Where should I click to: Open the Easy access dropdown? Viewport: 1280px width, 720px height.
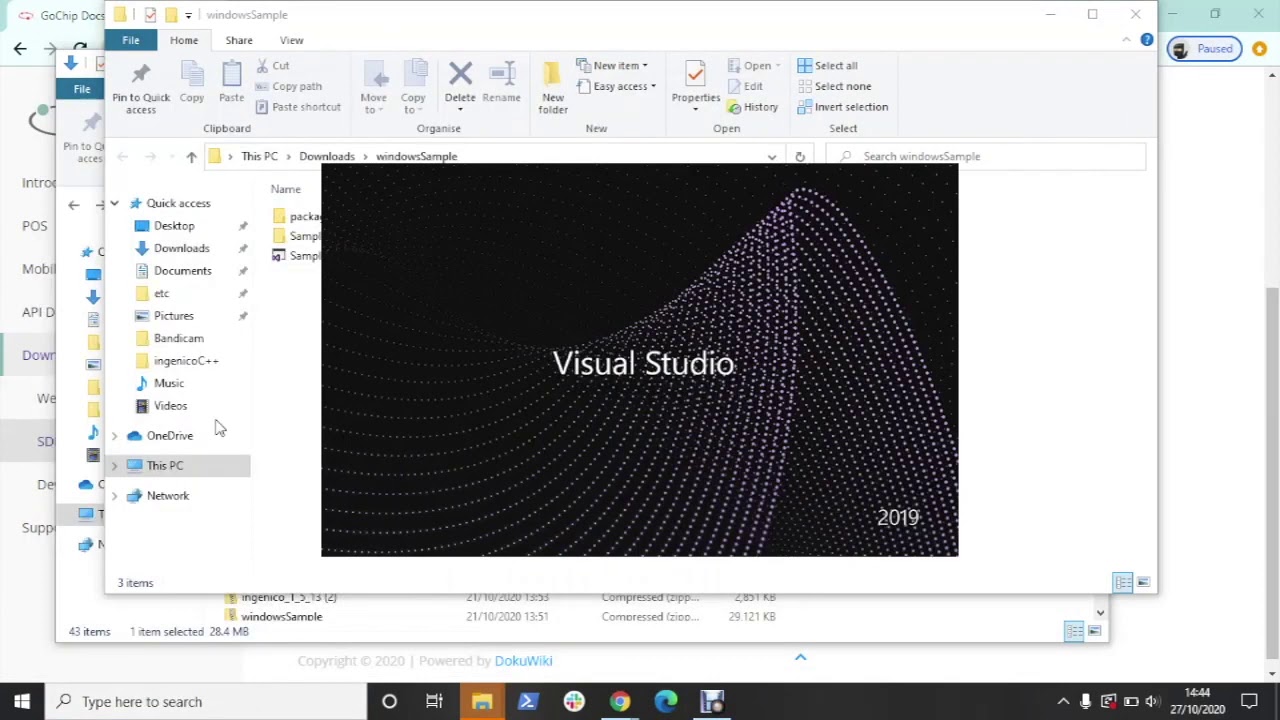616,86
